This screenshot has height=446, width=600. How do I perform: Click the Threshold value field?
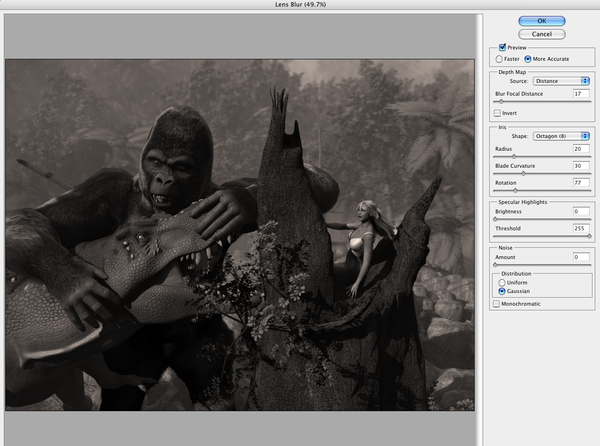point(581,228)
